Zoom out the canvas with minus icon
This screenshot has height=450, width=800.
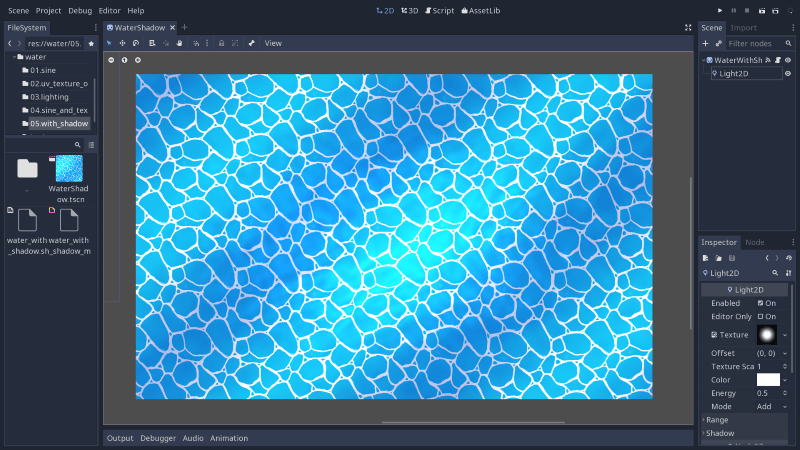click(x=111, y=60)
